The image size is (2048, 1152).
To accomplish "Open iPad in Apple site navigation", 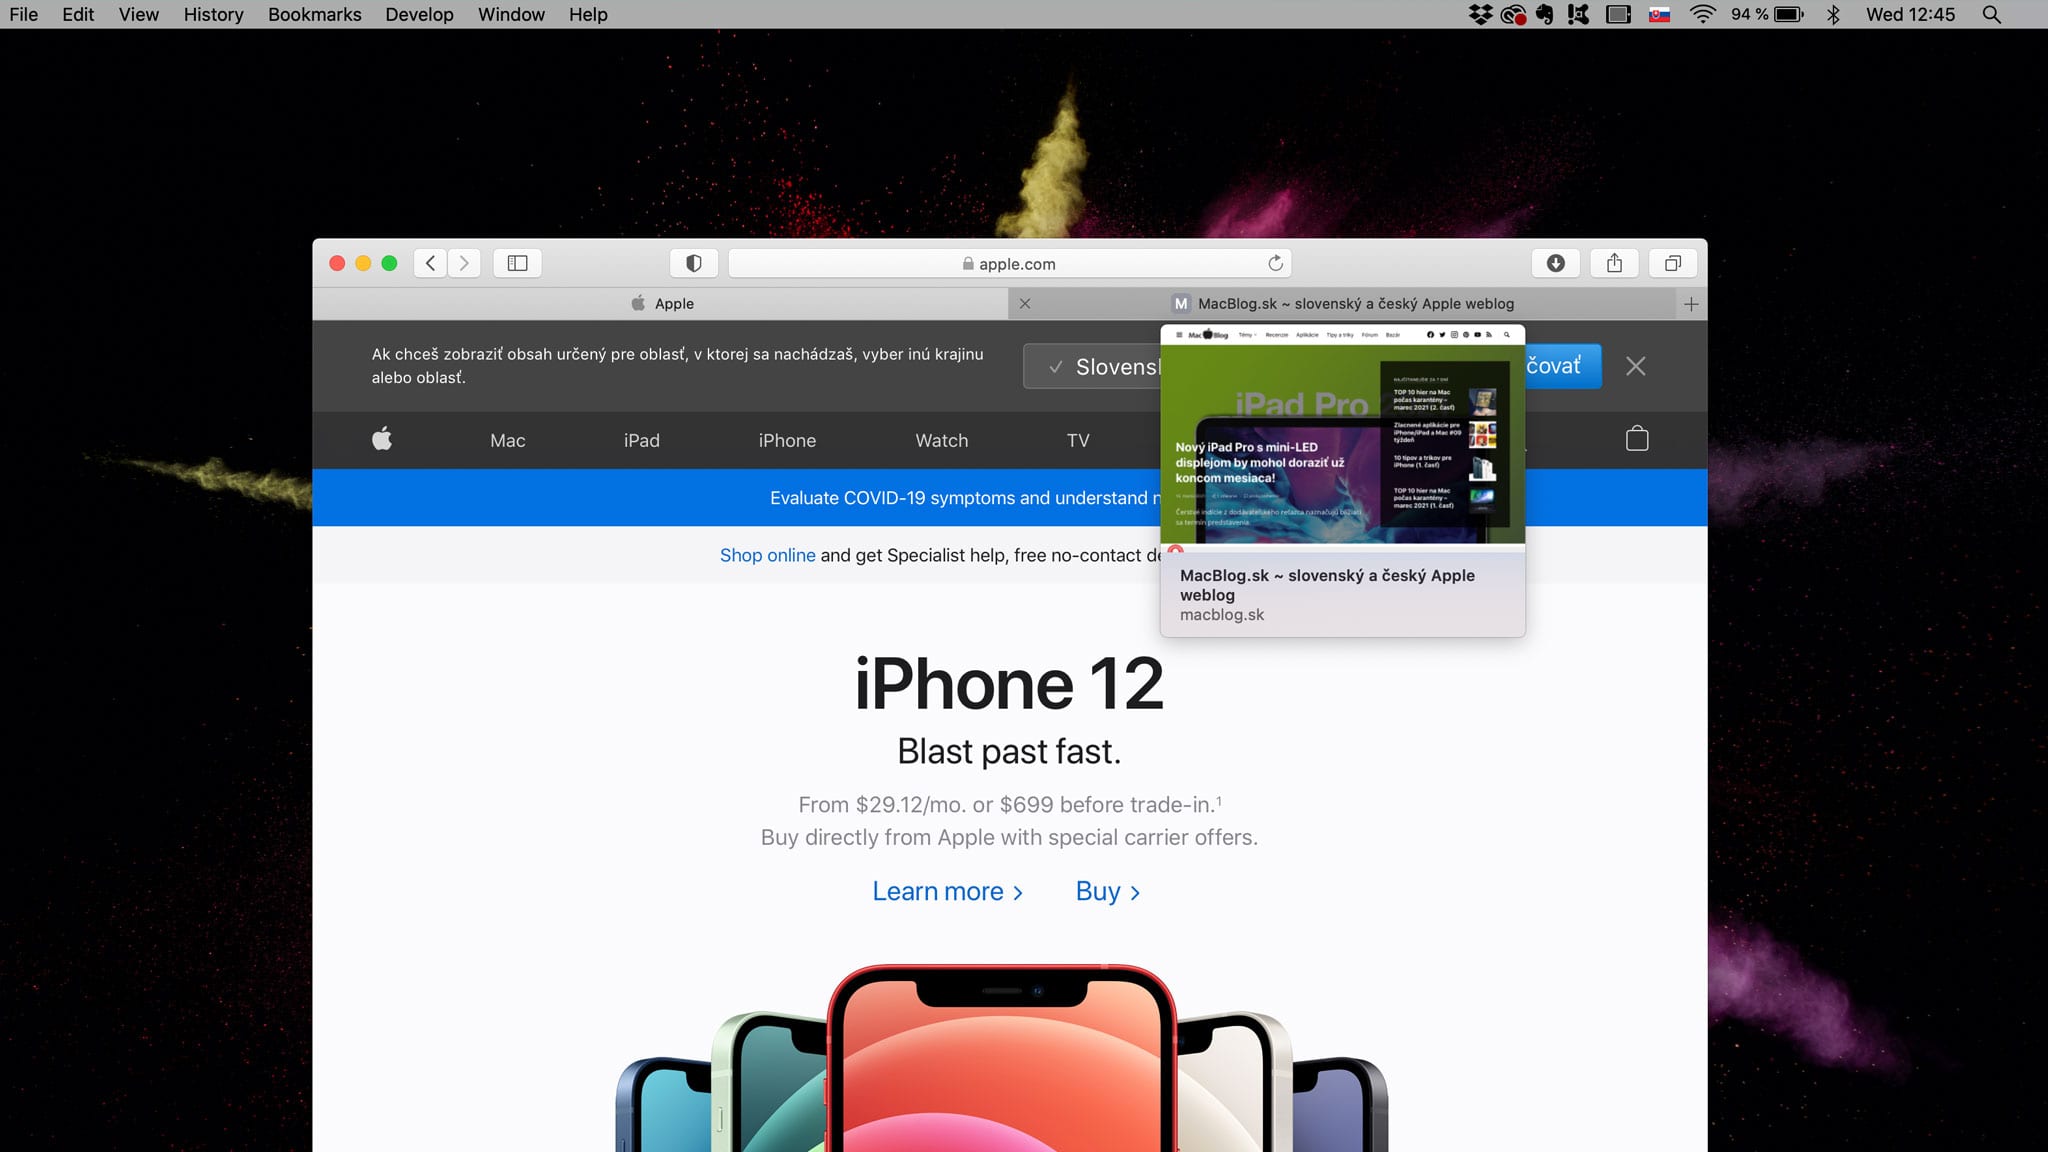I will point(641,440).
